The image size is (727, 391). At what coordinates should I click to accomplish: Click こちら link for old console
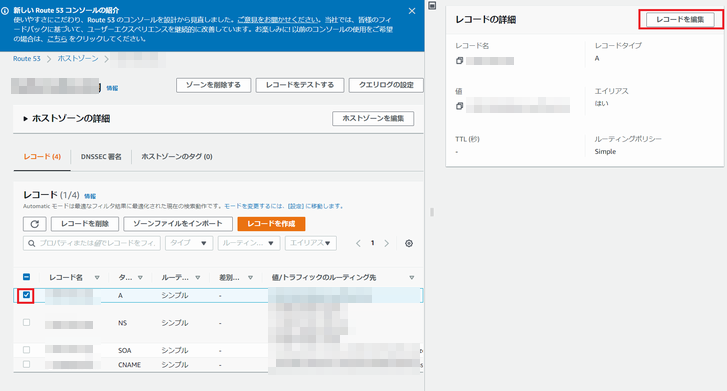tap(57, 39)
